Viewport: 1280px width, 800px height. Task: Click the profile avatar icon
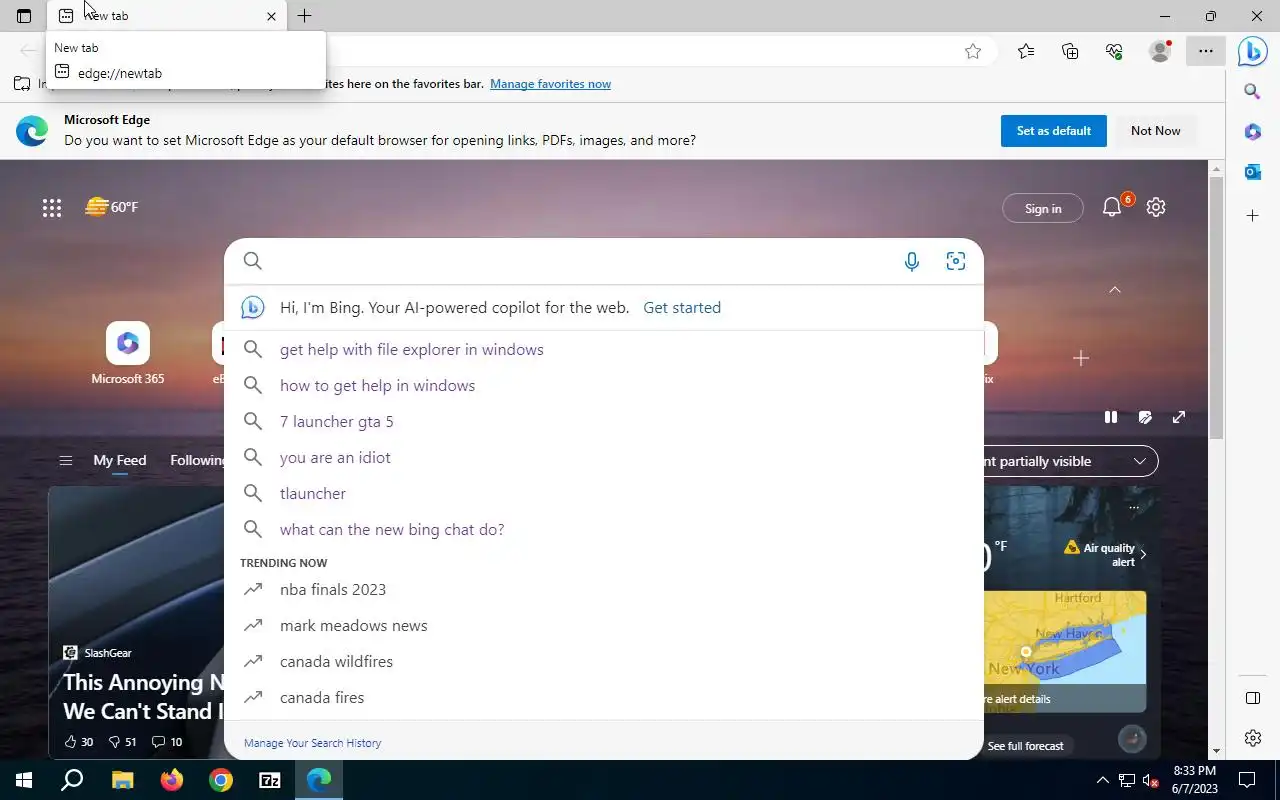pyautogui.click(x=1160, y=51)
